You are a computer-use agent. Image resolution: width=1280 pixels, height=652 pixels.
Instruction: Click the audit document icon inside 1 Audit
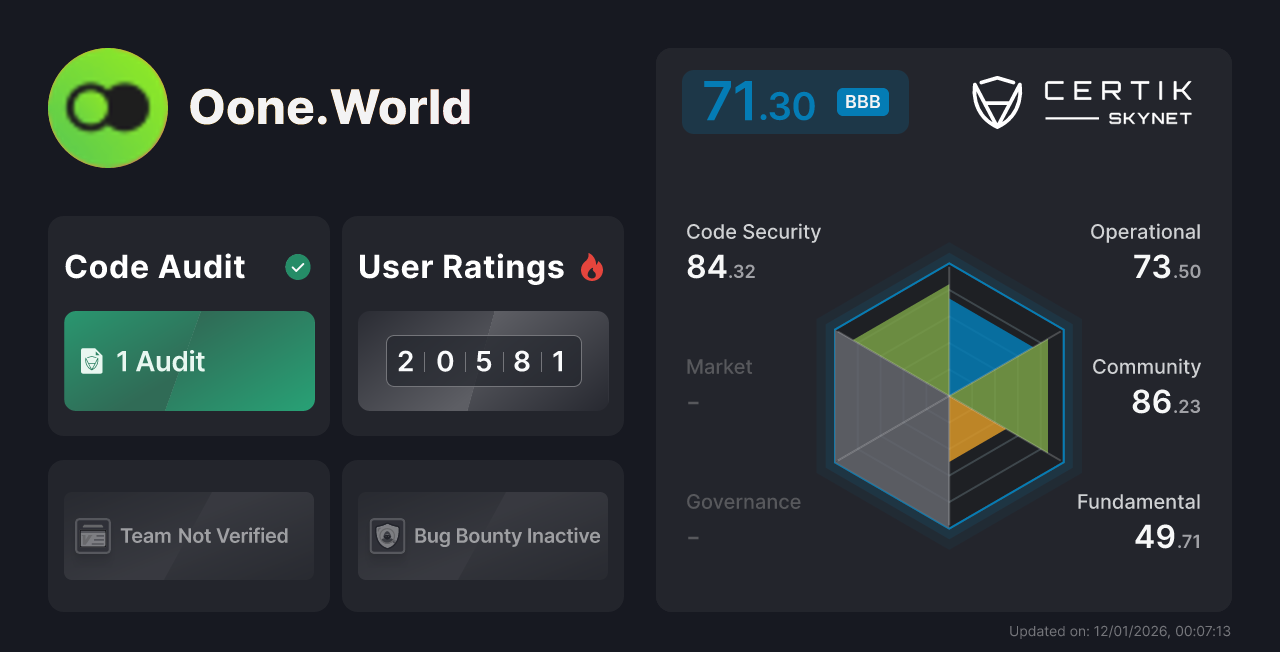[91, 361]
